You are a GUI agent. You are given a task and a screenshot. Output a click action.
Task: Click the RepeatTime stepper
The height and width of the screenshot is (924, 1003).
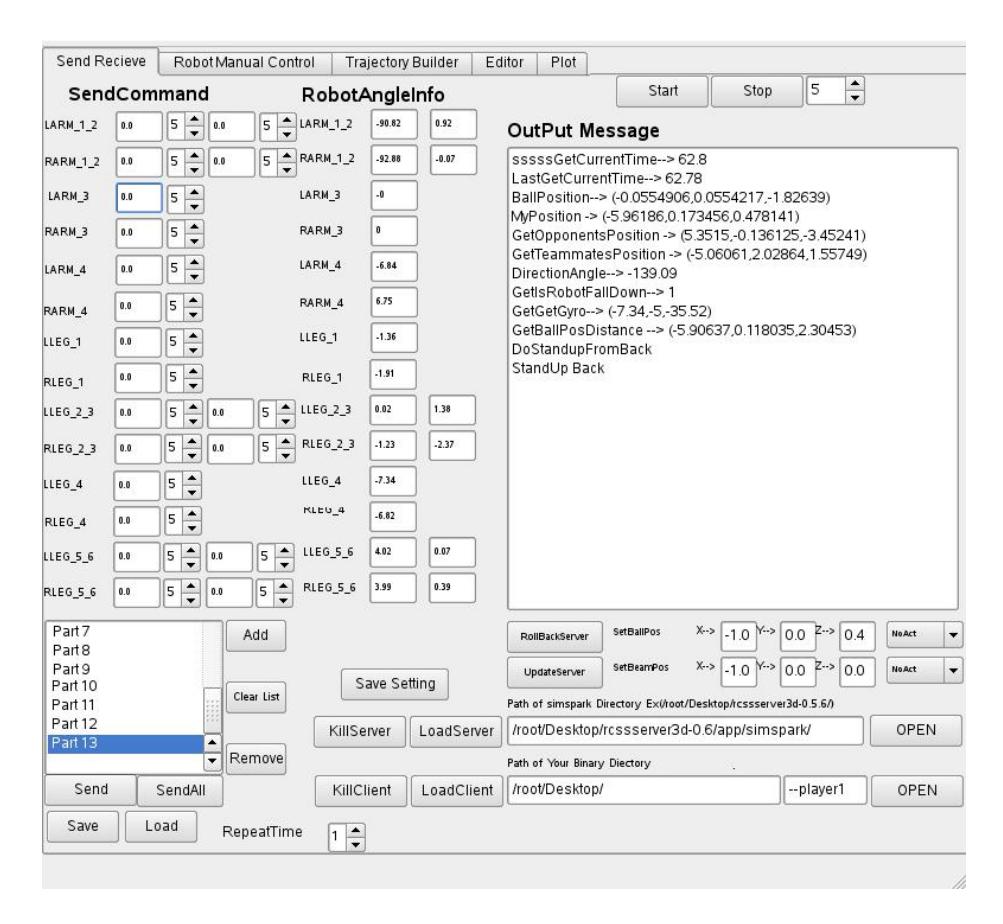tap(346, 836)
